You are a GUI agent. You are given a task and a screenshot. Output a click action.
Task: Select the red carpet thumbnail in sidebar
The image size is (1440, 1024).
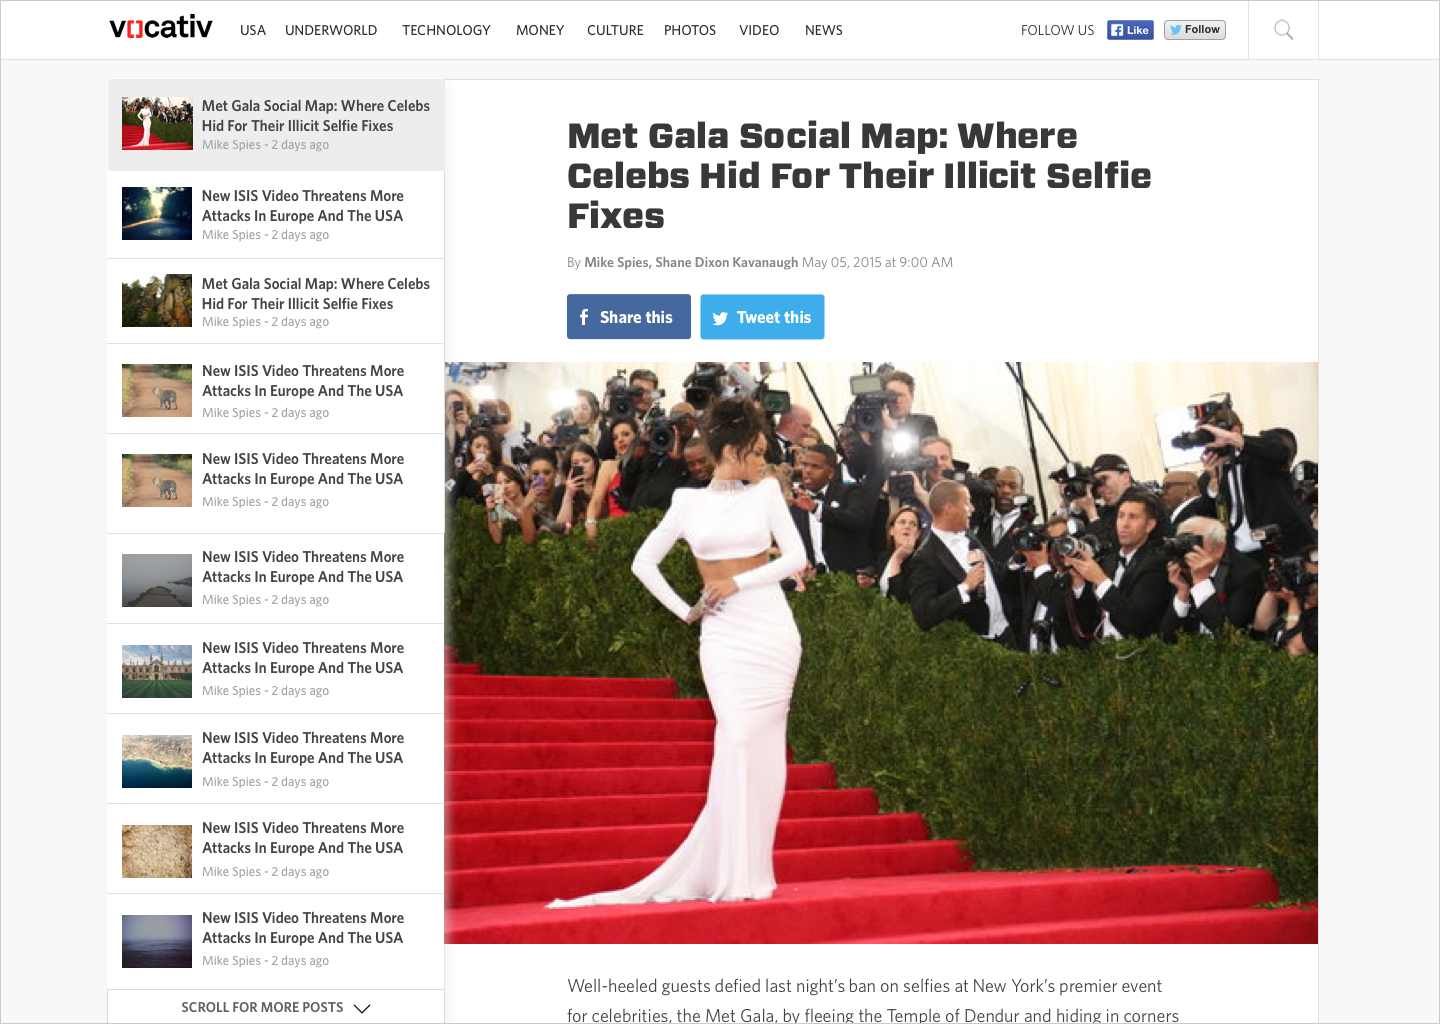pos(157,123)
